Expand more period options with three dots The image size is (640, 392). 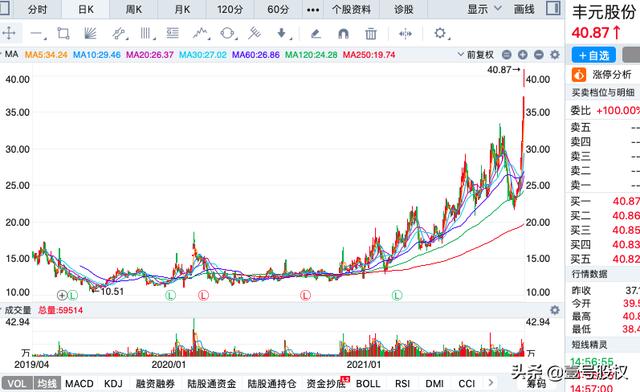click(313, 9)
